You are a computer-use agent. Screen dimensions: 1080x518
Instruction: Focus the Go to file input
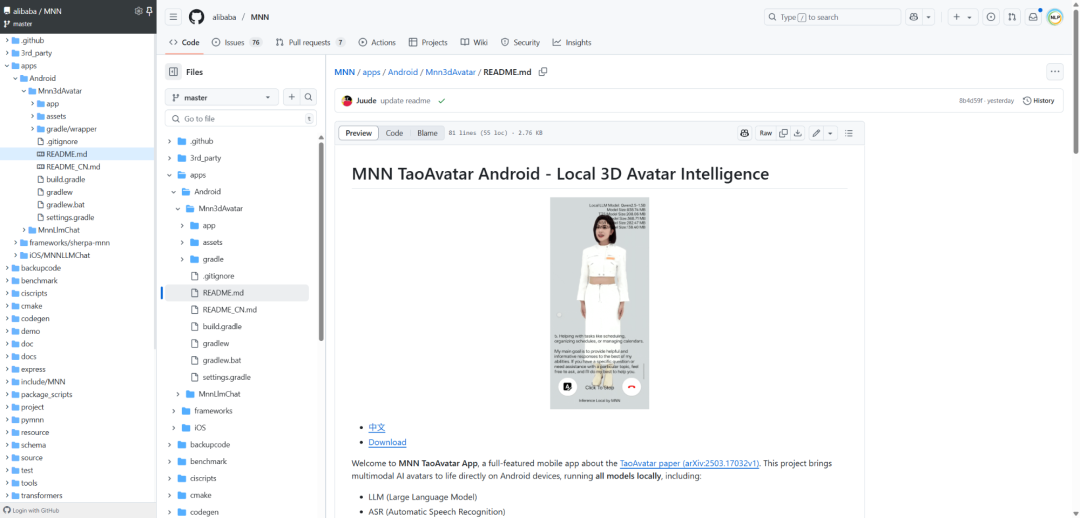point(241,118)
